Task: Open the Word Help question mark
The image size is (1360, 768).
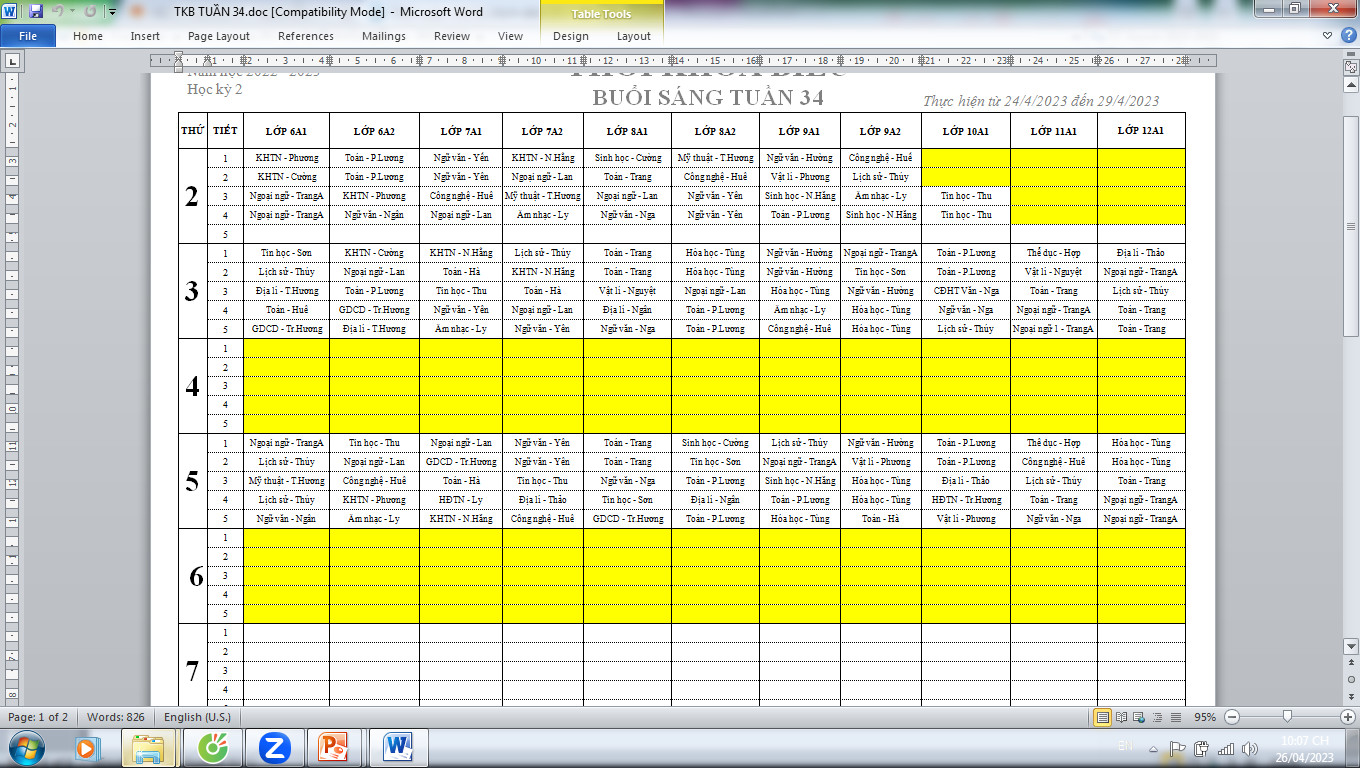Action: 1346,36
